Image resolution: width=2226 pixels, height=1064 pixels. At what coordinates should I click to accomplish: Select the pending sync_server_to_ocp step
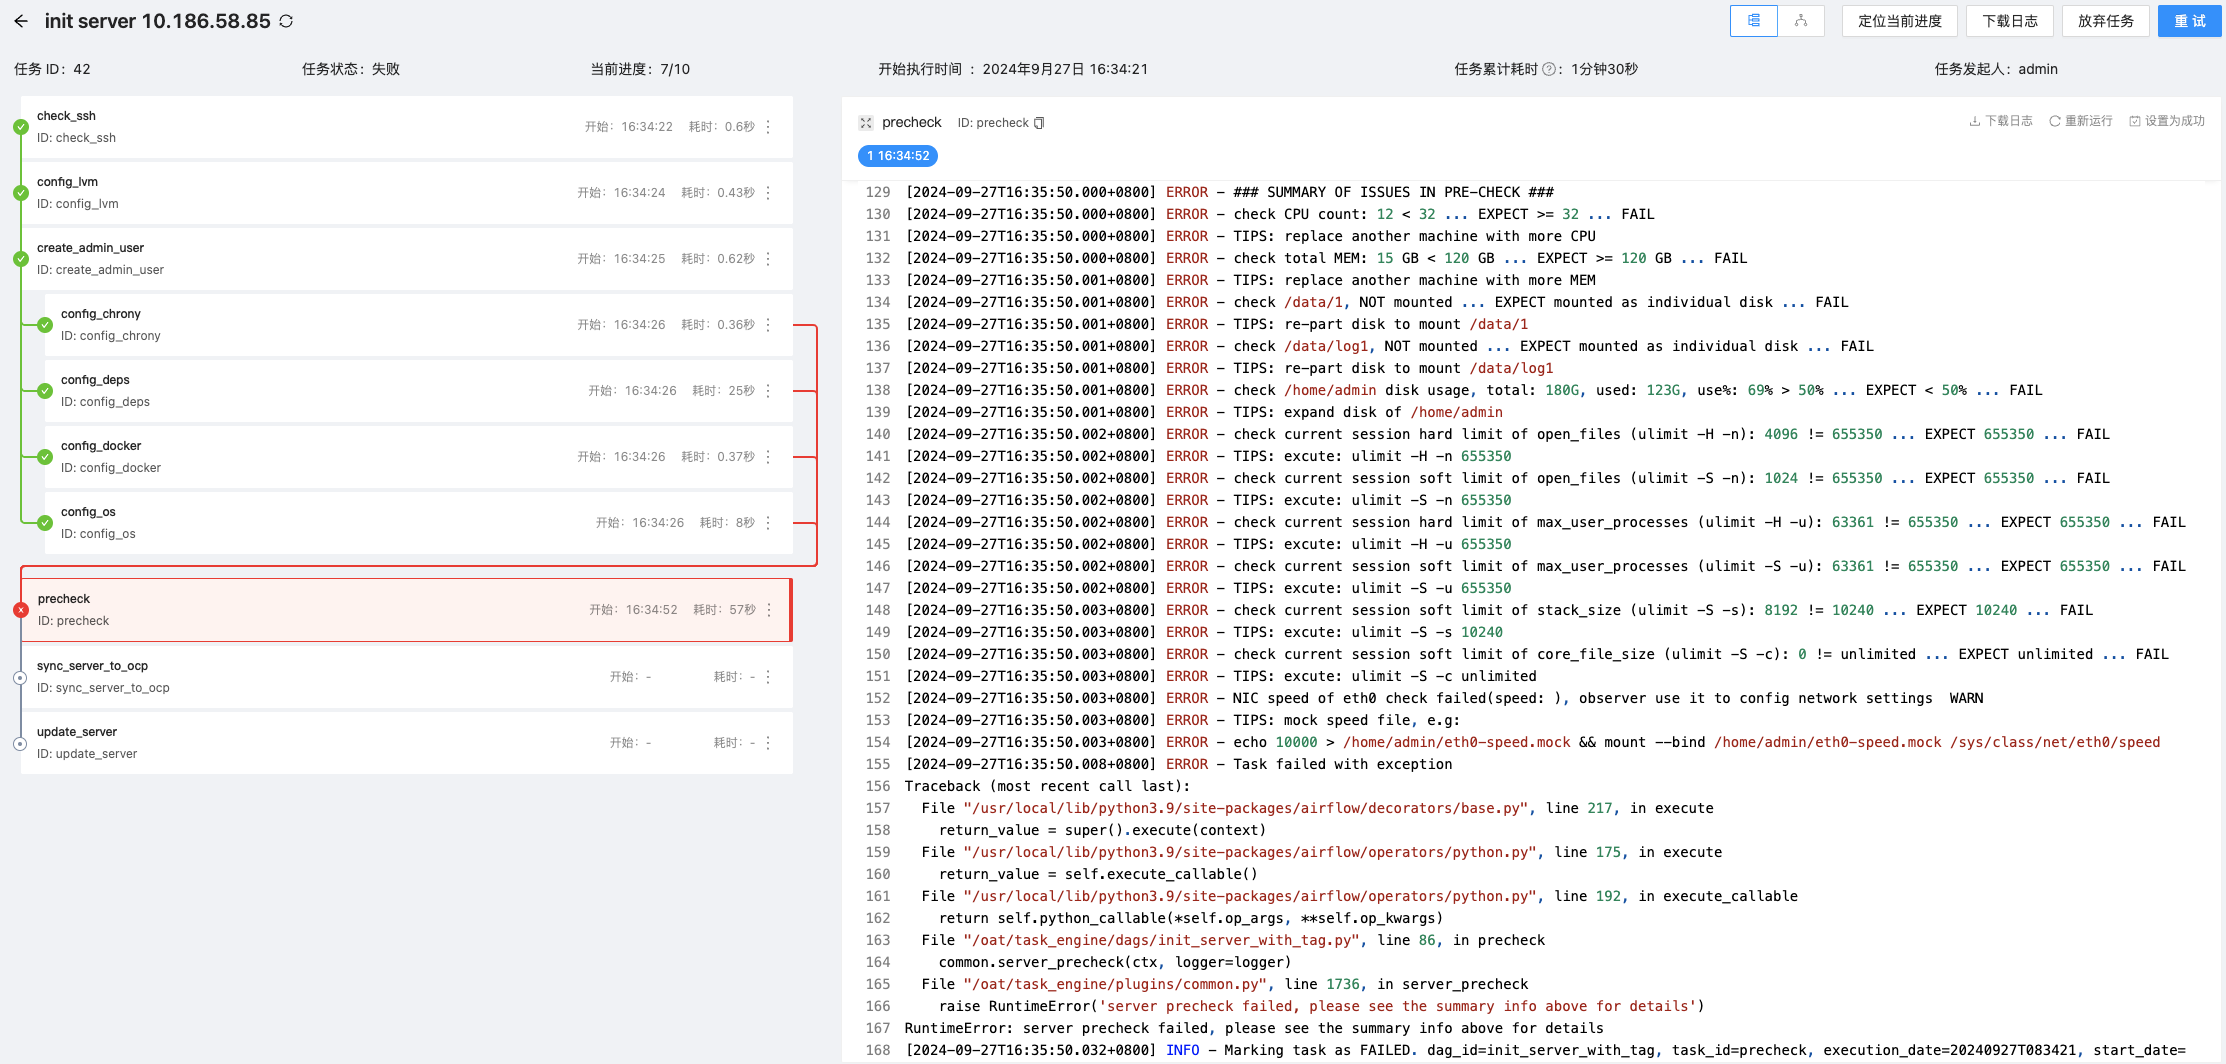(x=300, y=677)
